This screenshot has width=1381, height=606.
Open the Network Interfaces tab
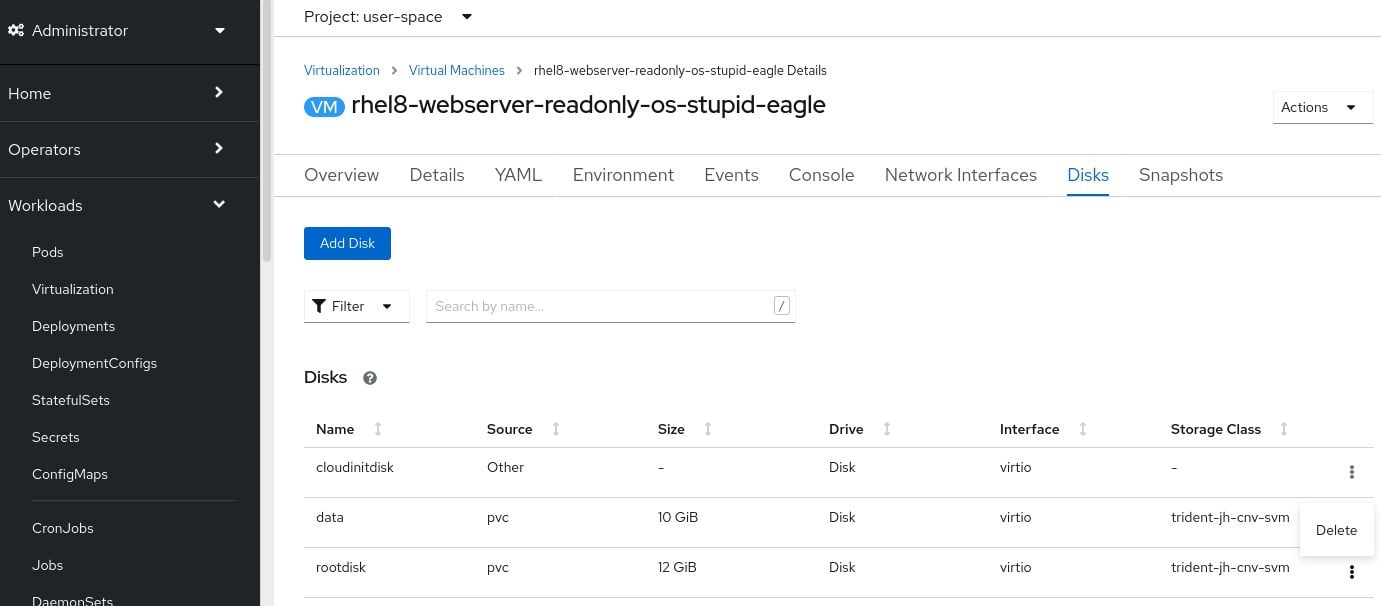tap(960, 175)
